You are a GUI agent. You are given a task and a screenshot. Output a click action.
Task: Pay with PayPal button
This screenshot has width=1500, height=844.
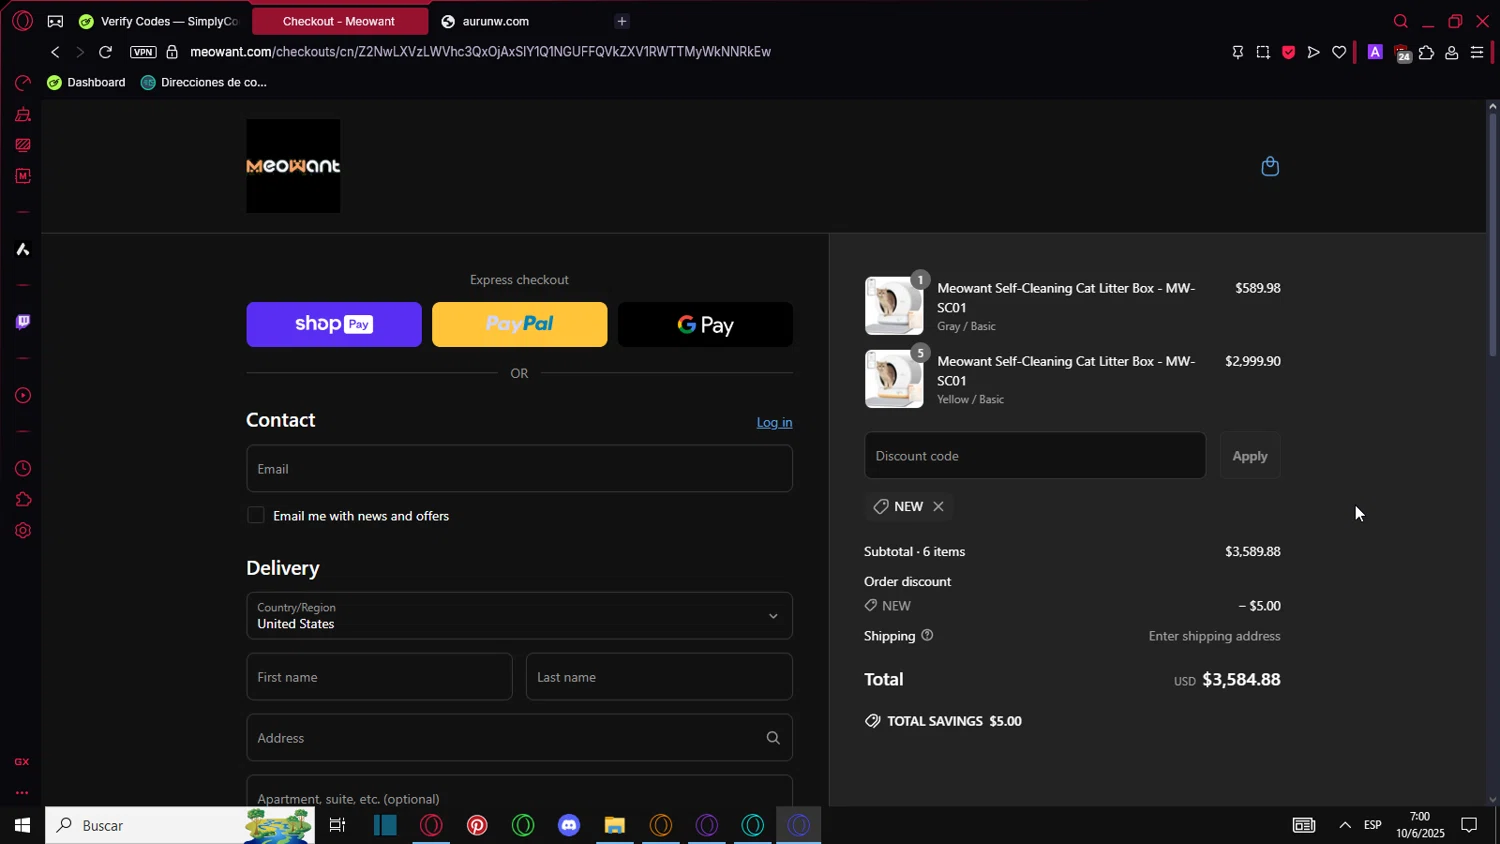[x=519, y=324]
